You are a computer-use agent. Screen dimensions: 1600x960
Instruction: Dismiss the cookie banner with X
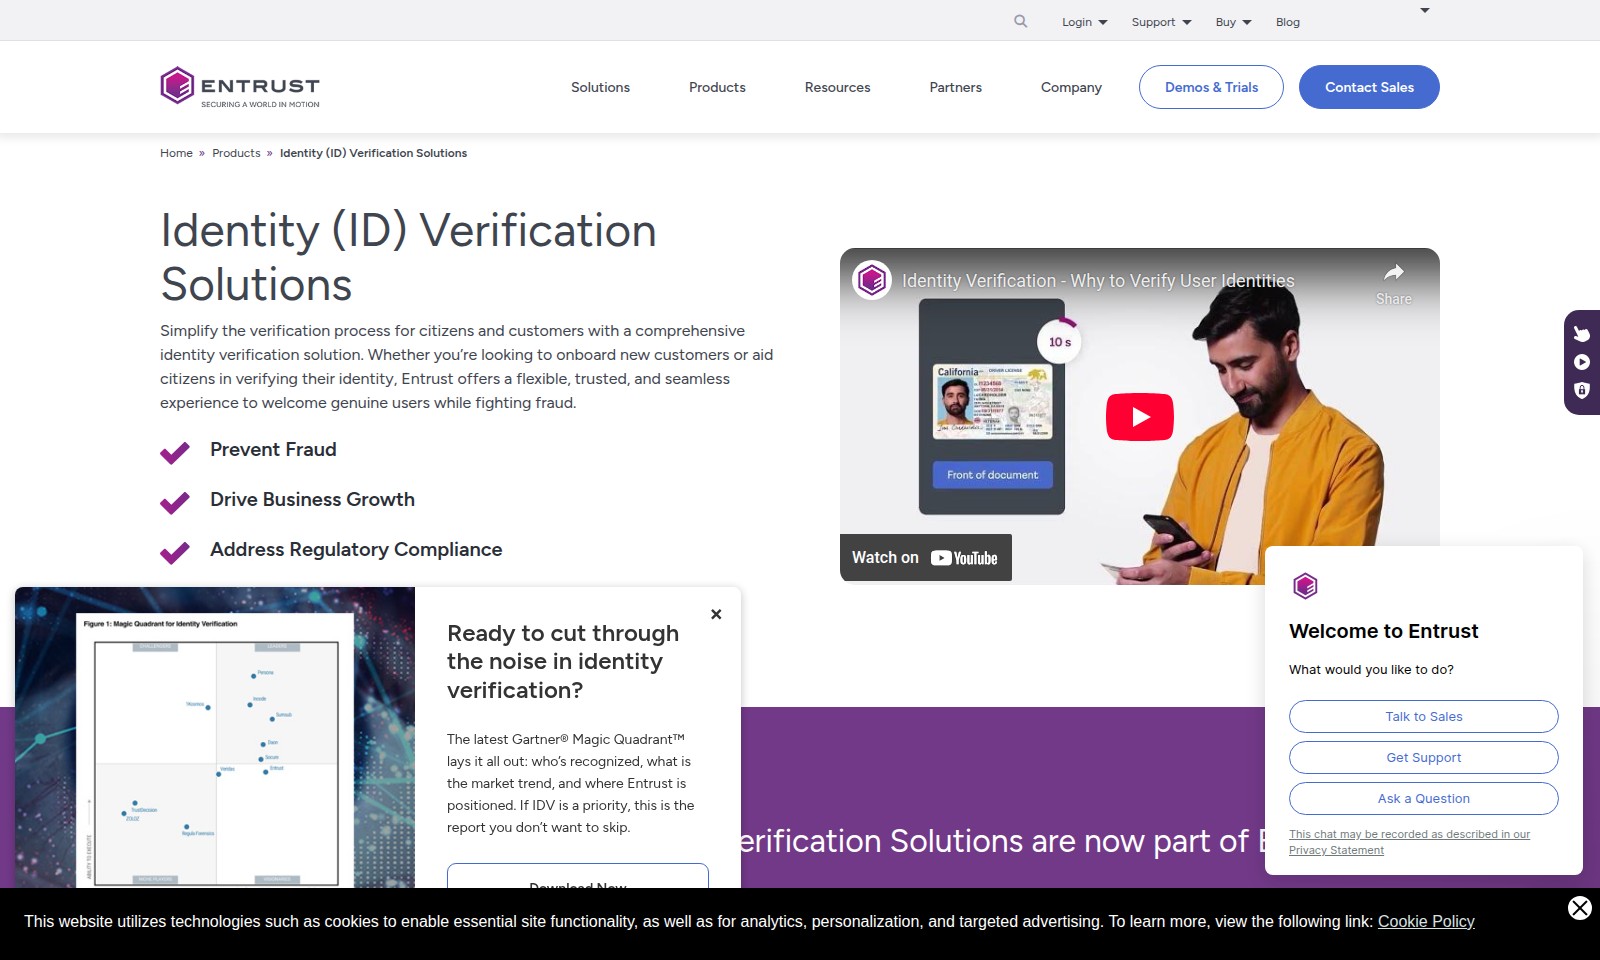[x=1580, y=908]
